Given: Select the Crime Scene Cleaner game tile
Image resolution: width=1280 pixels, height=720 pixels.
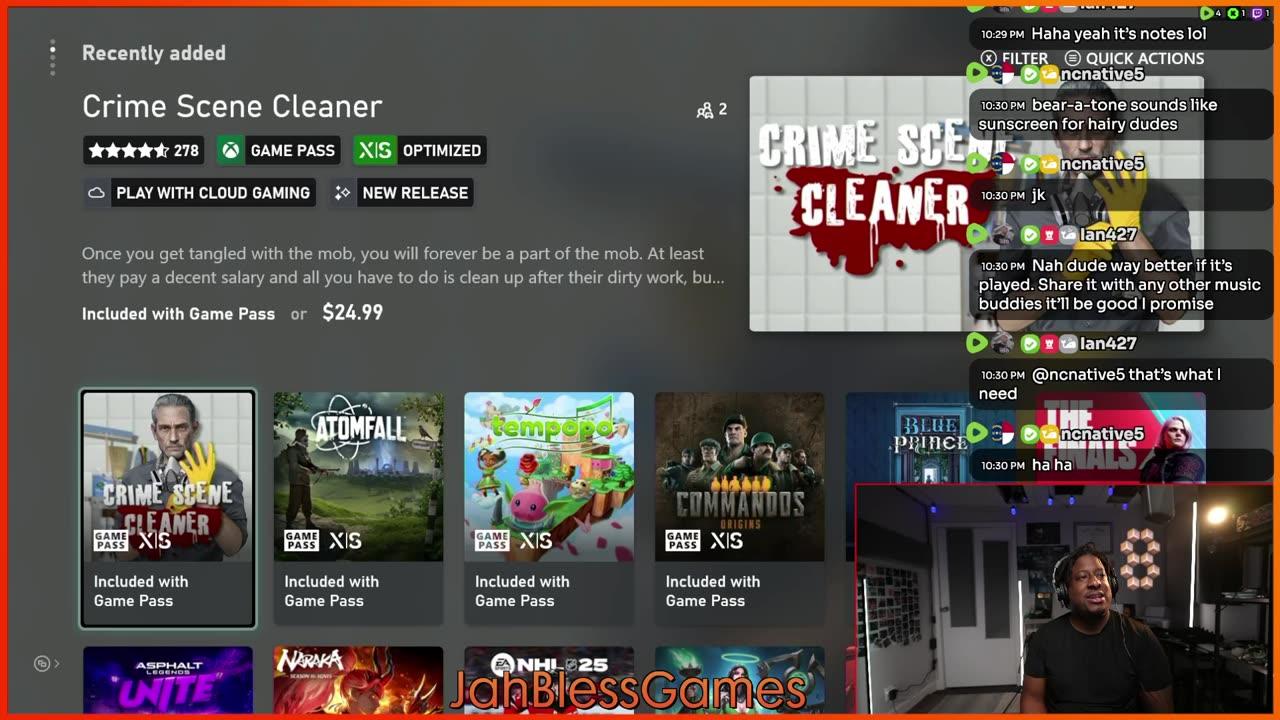Looking at the screenshot, I should (x=168, y=509).
